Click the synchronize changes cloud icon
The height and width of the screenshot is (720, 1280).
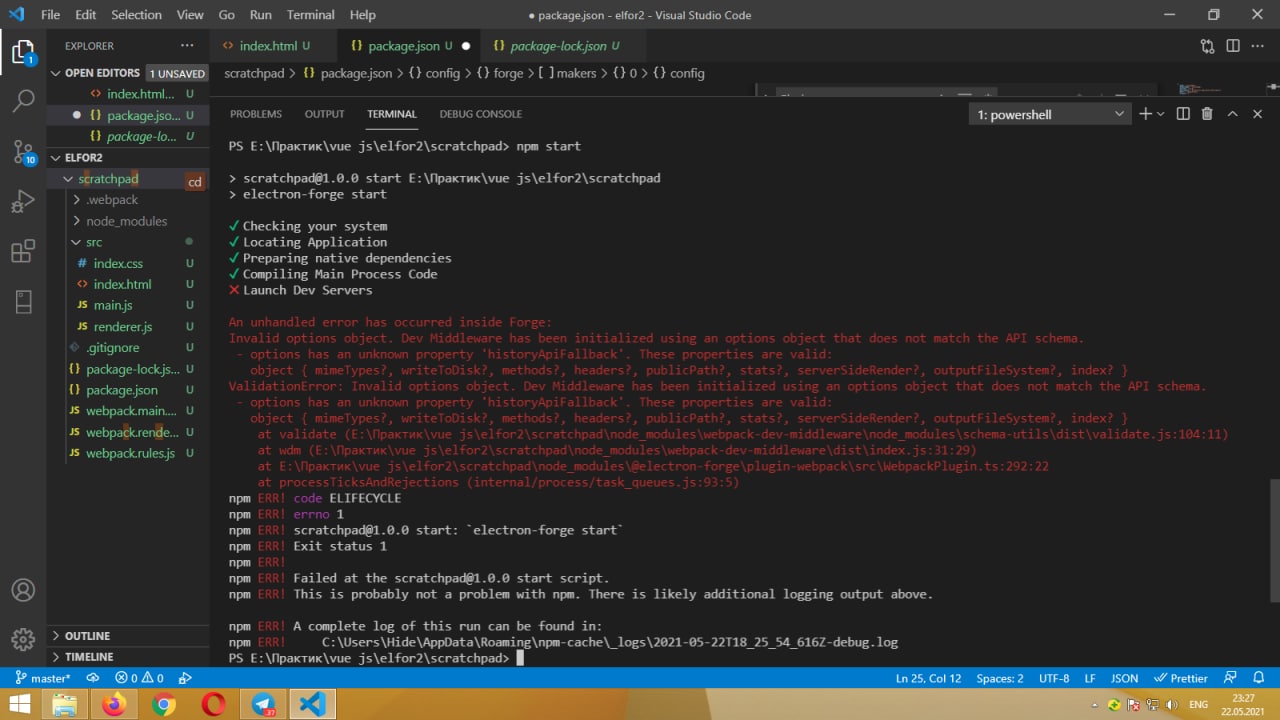93,678
